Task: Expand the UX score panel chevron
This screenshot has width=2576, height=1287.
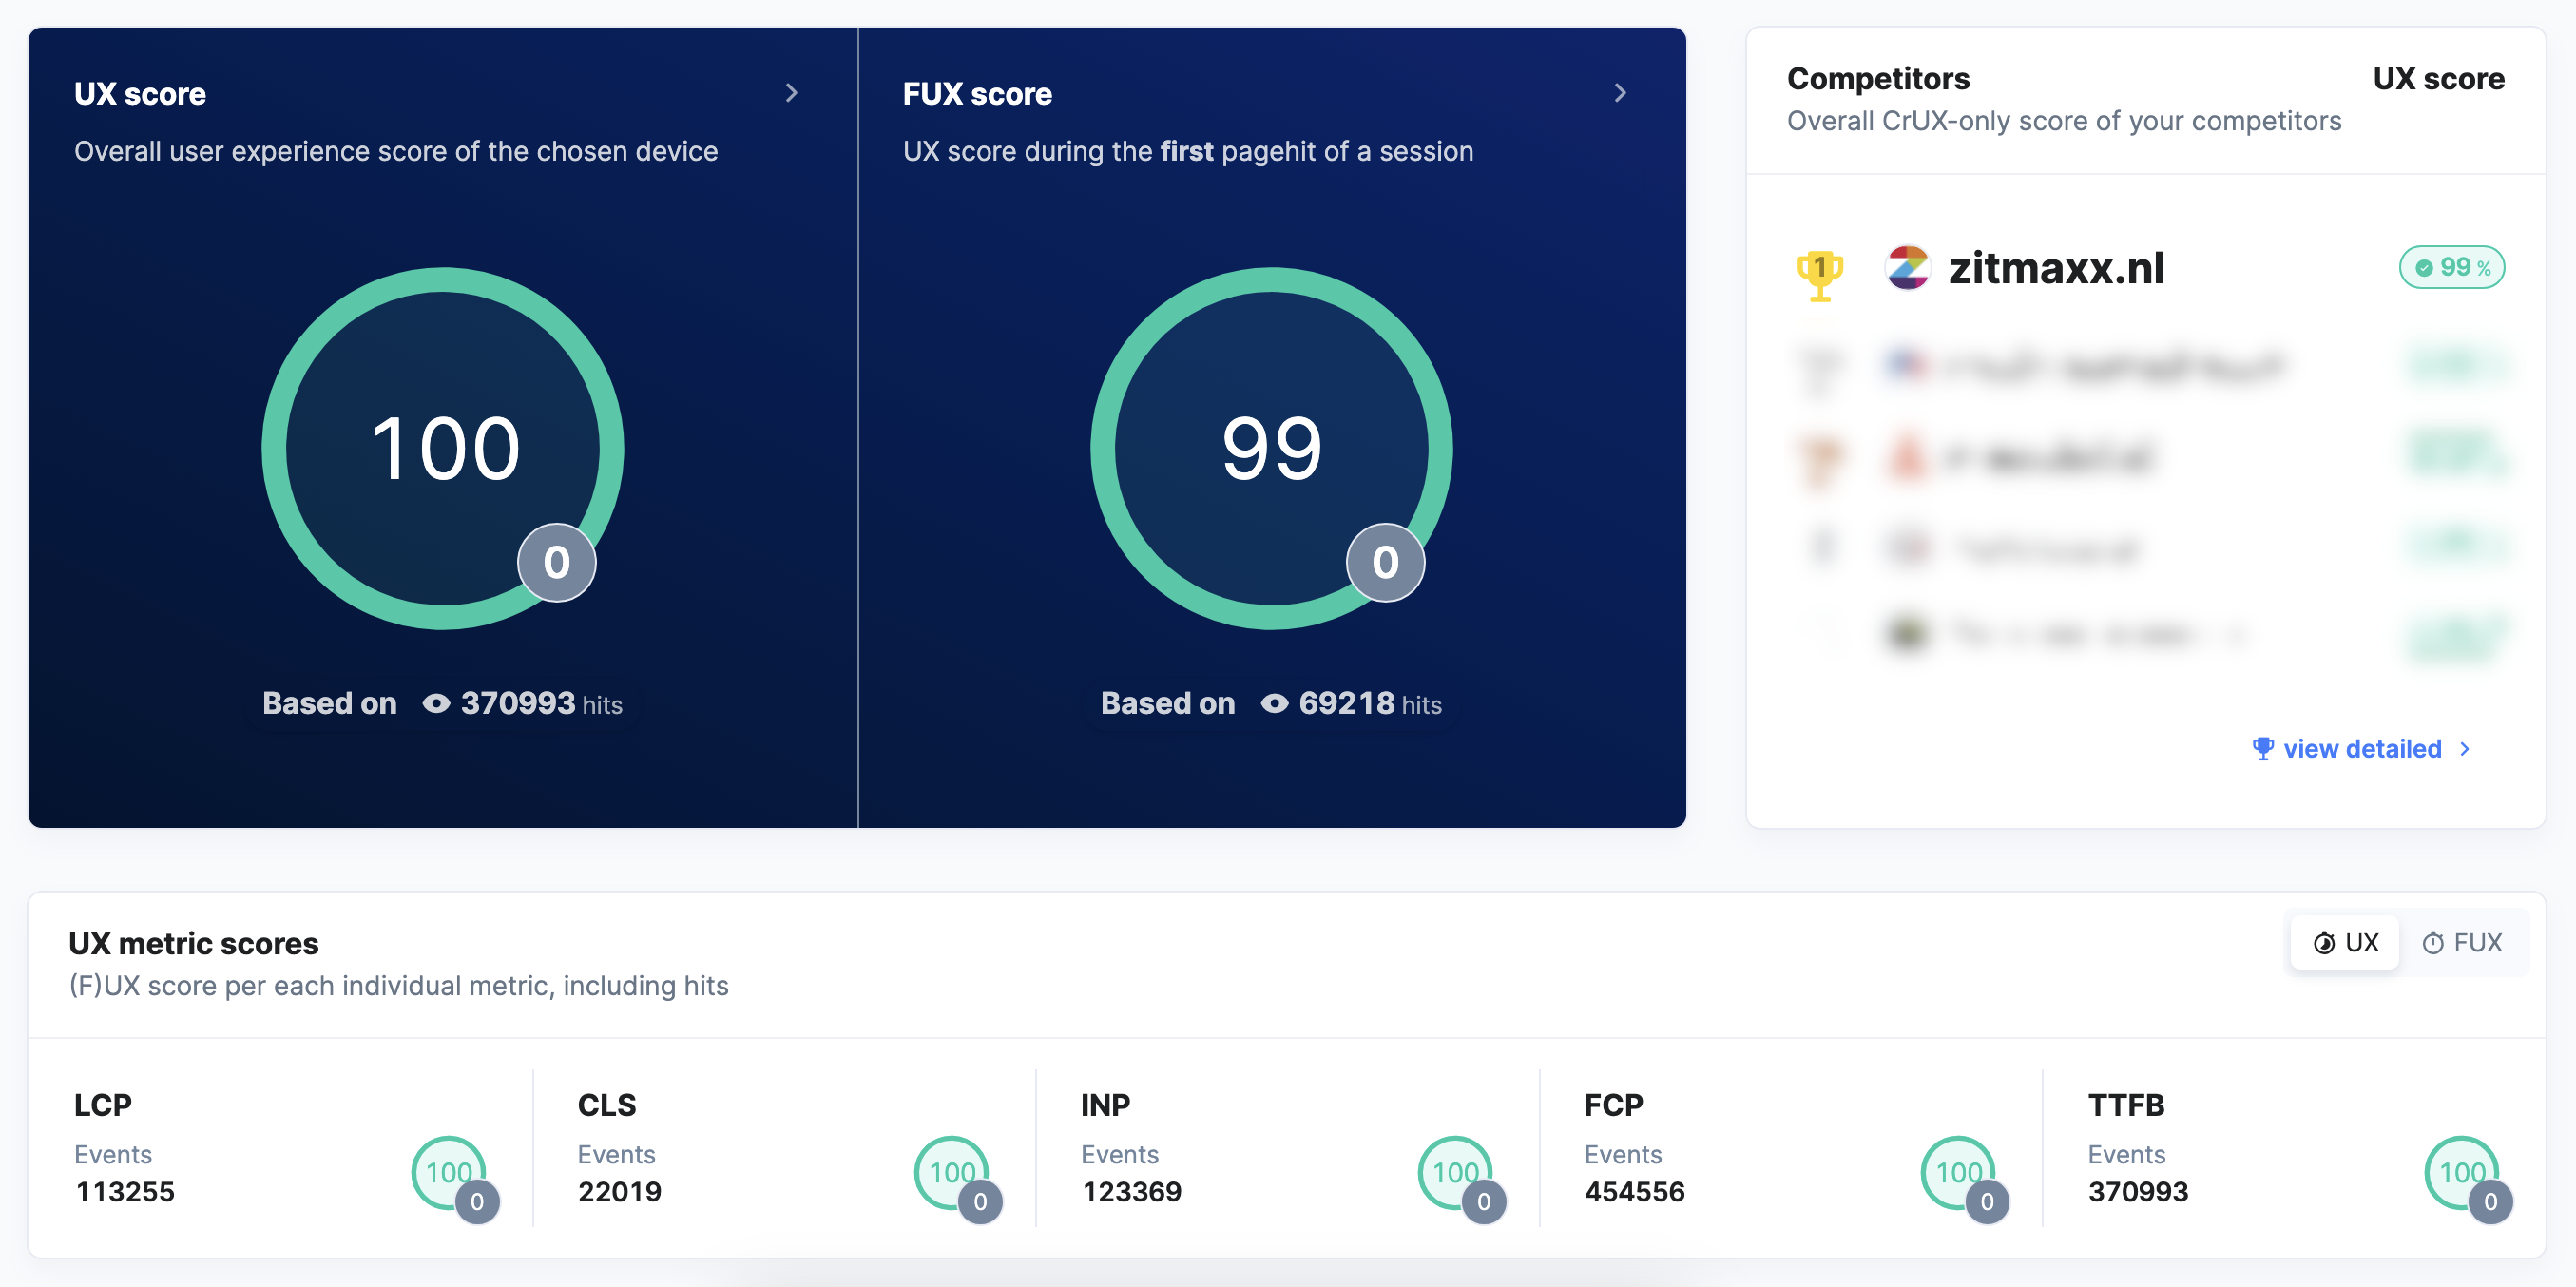Action: [x=791, y=93]
